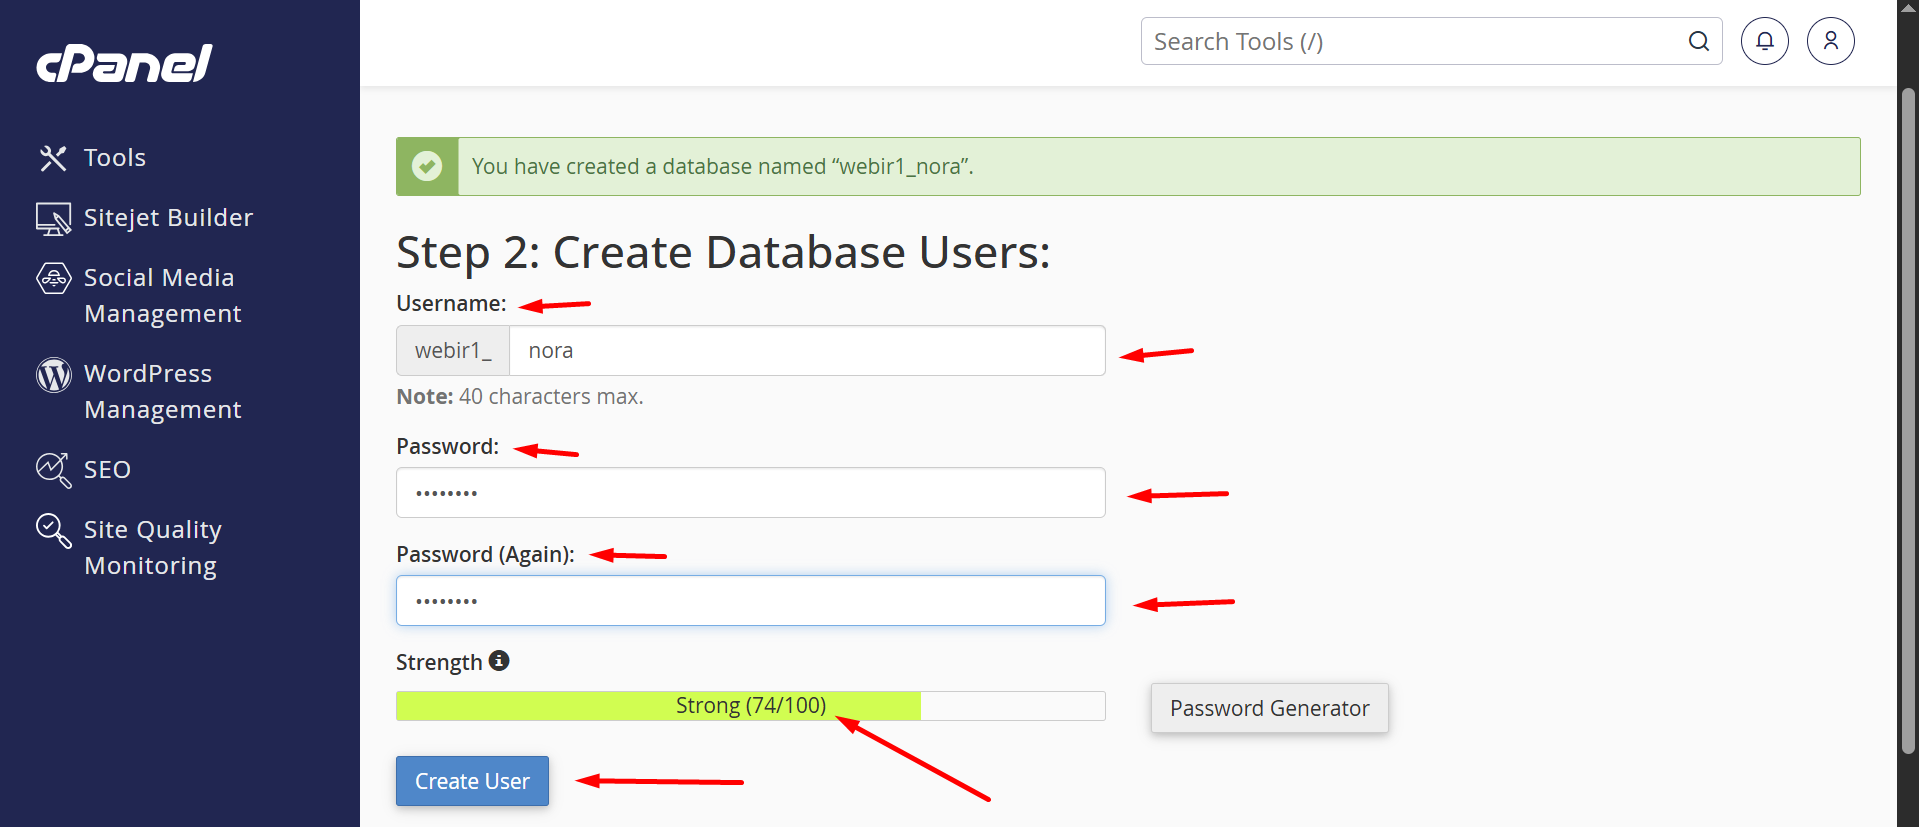This screenshot has width=1919, height=827.
Task: Focus the Search Tools box
Action: pyautogui.click(x=1410, y=41)
